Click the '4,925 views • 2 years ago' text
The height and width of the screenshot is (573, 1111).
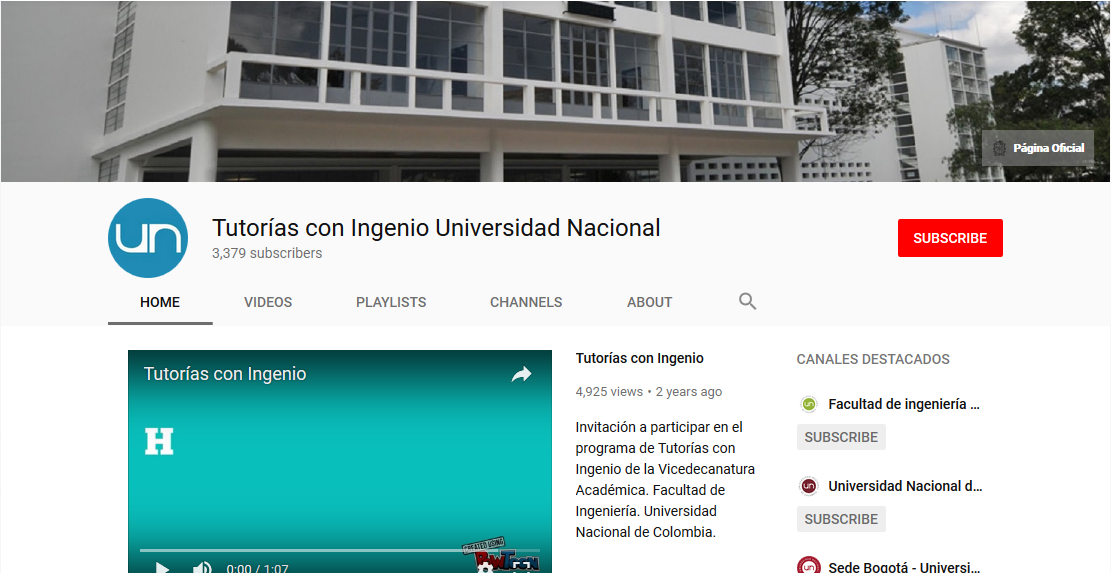click(x=649, y=392)
